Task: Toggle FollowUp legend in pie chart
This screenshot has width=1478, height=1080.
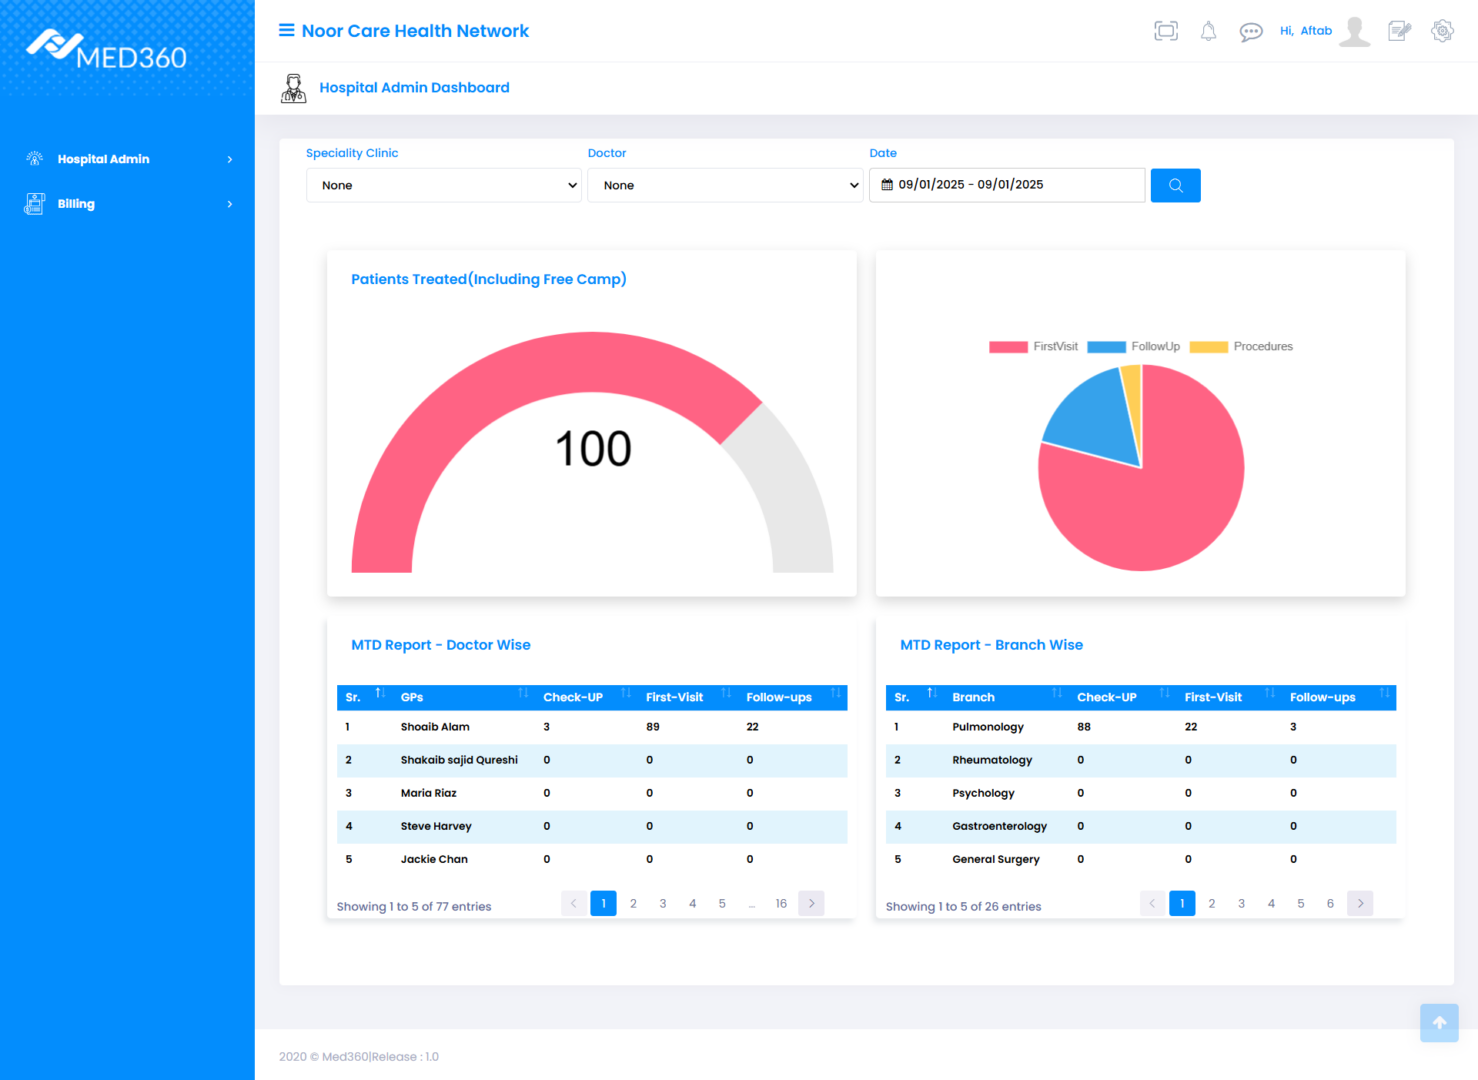Action: [x=1133, y=347]
